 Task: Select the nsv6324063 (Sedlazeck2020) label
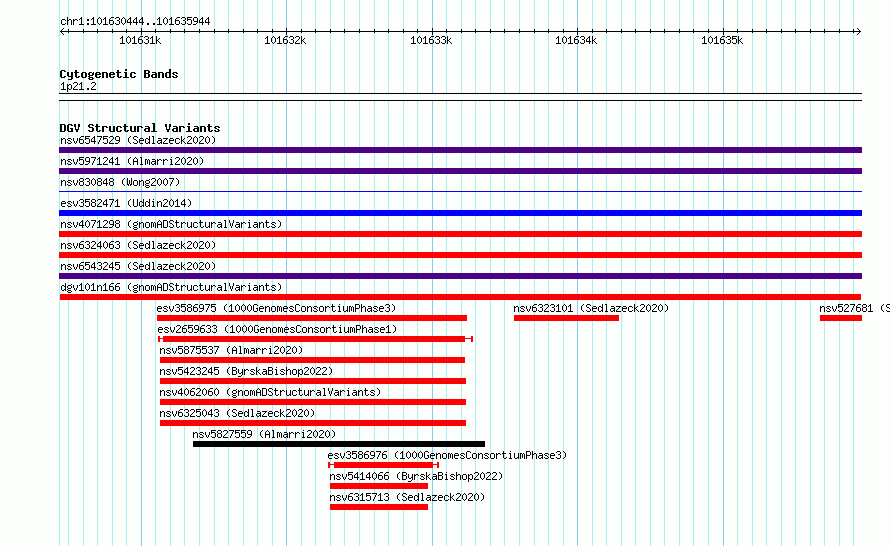tap(138, 245)
